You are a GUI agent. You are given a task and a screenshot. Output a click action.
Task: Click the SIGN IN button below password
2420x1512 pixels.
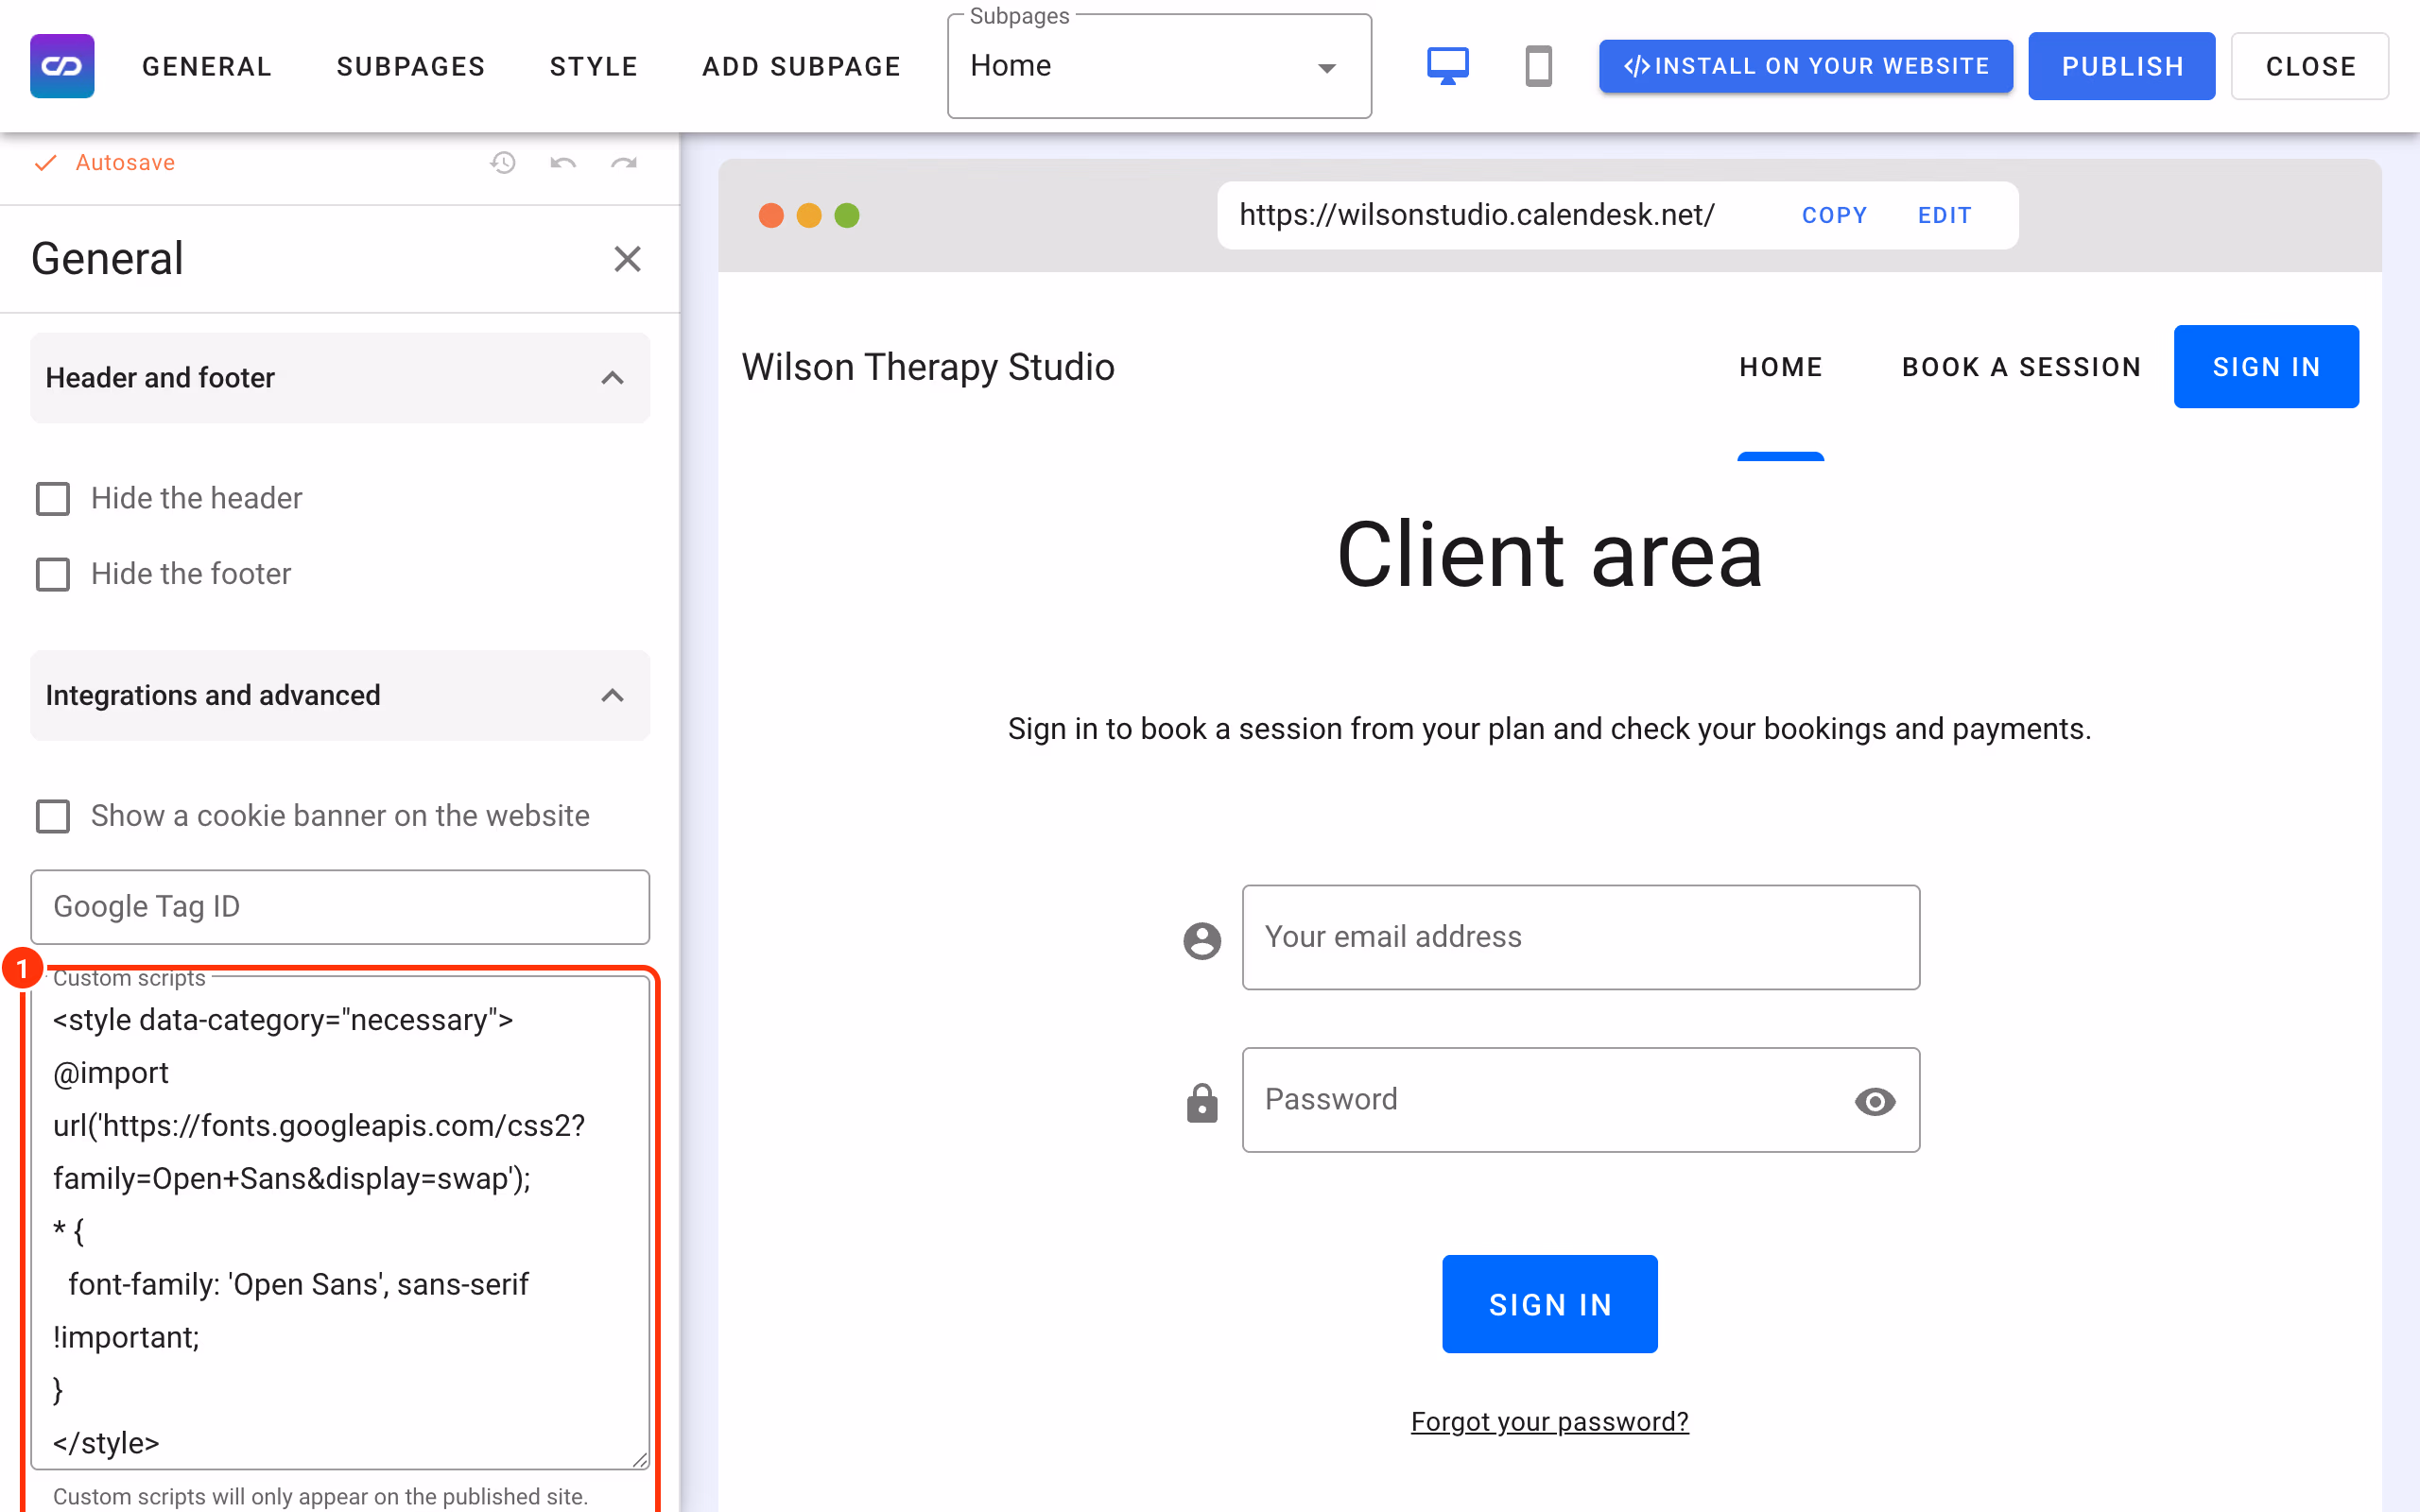pyautogui.click(x=1549, y=1304)
